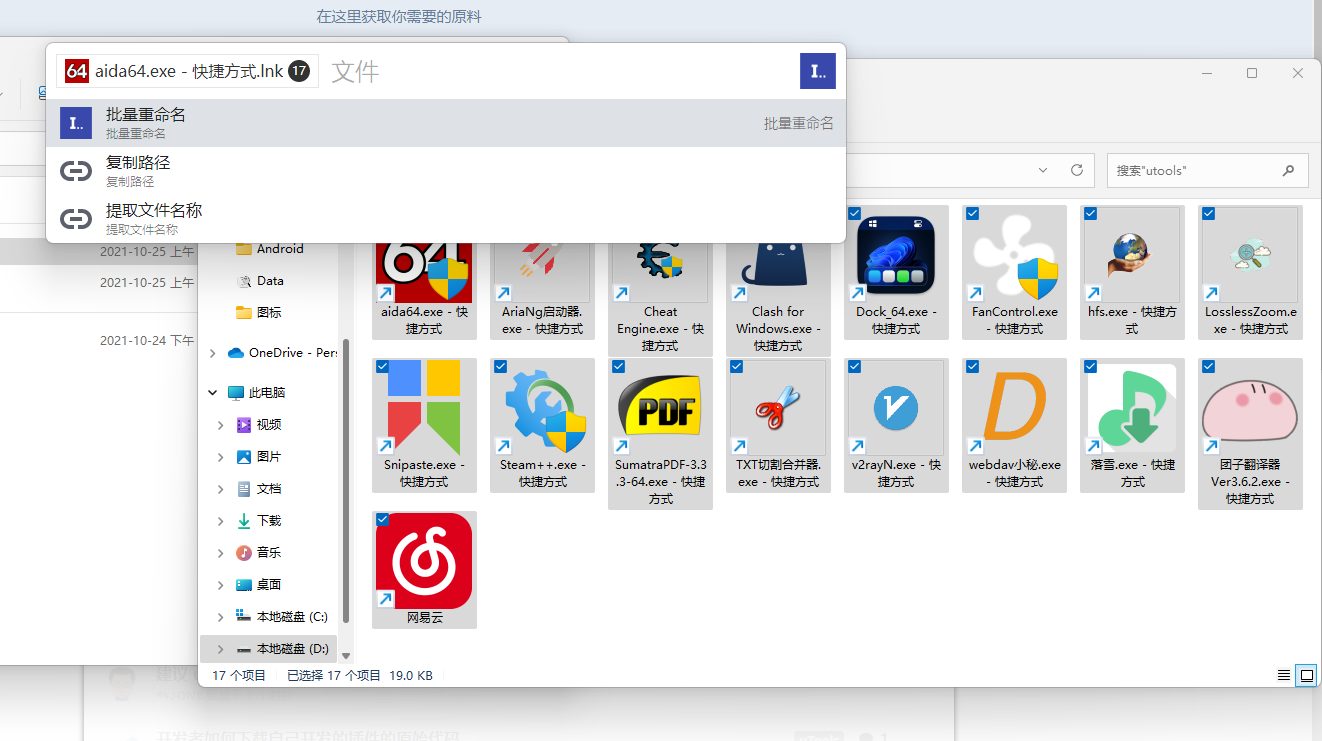This screenshot has height=741, width=1322.
Task: Uncheck the FanControl.exe item checkbox
Action: click(973, 214)
